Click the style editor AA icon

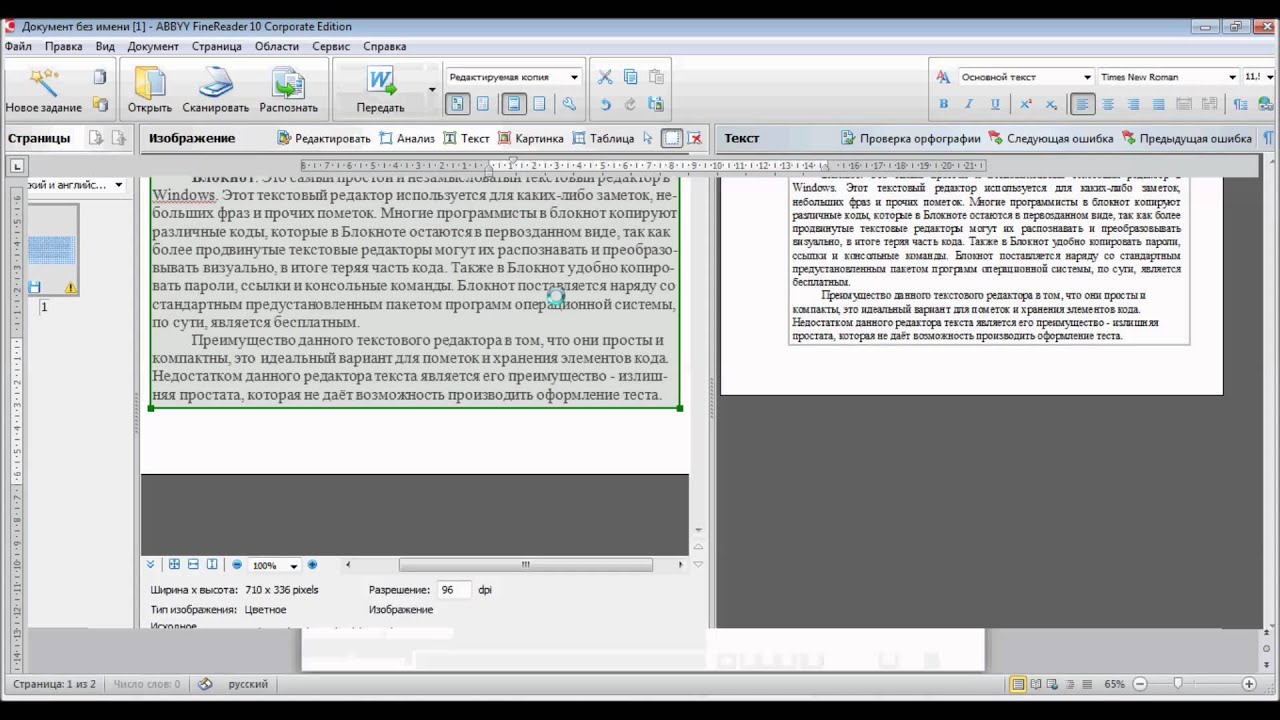click(x=943, y=77)
